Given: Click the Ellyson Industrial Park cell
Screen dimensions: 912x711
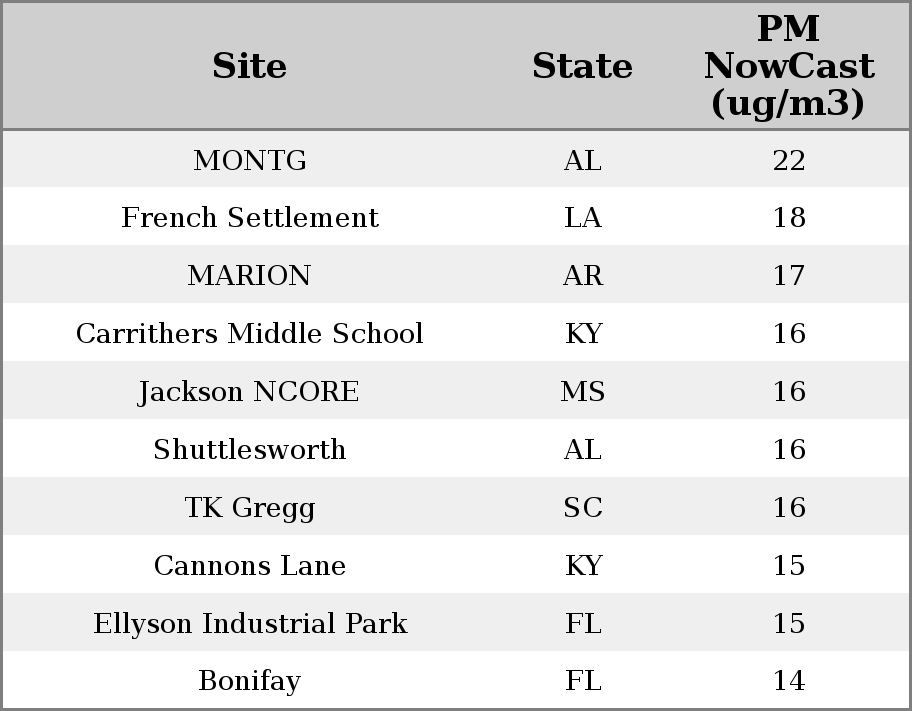Looking at the screenshot, I should point(250,624).
